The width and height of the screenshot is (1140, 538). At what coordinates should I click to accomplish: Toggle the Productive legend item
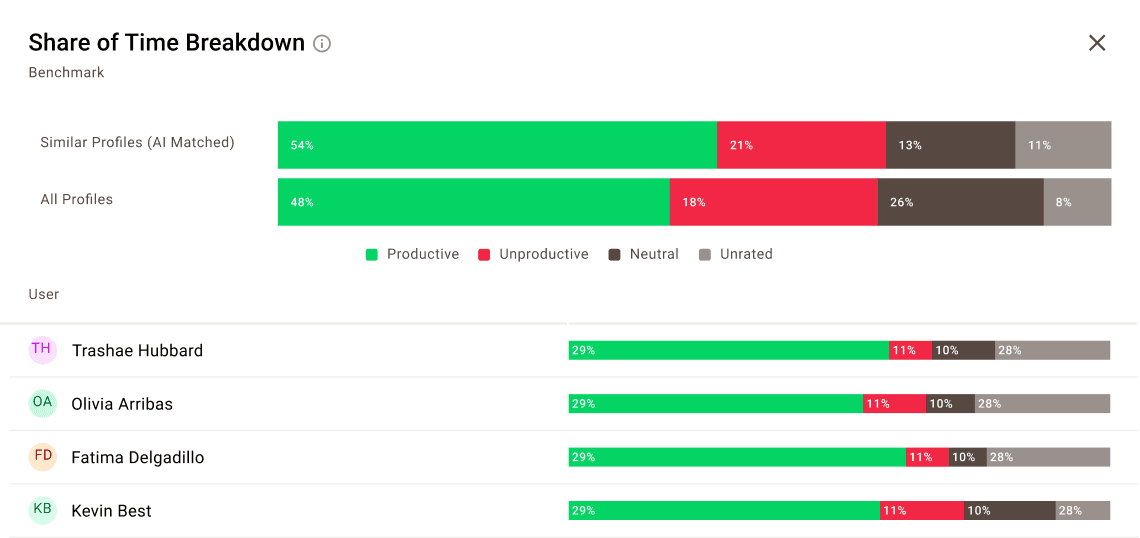tap(412, 254)
